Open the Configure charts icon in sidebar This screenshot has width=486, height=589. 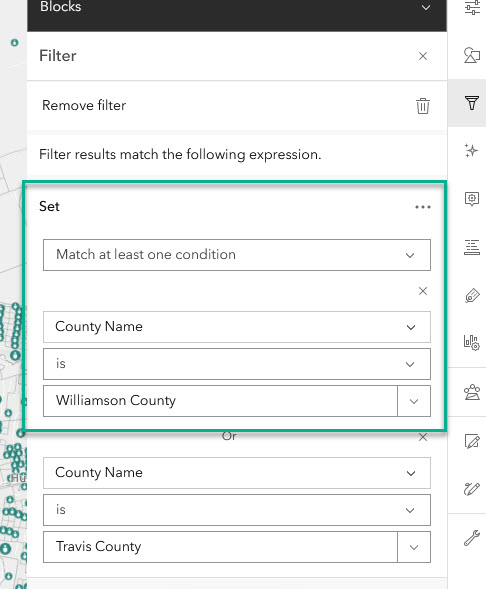tap(472, 343)
